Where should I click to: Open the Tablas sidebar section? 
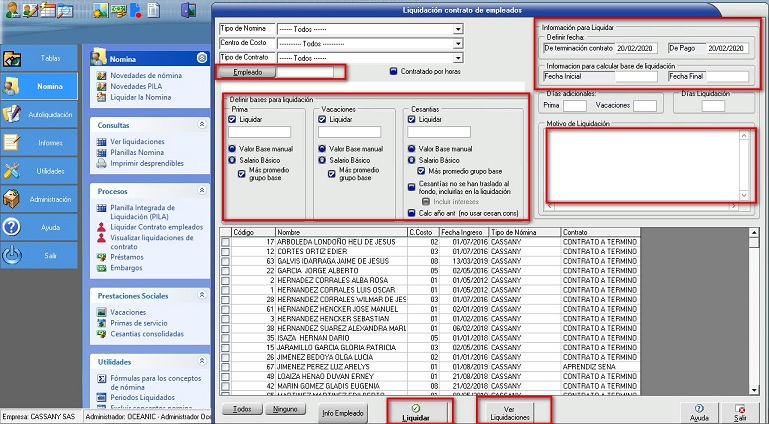tap(38, 58)
